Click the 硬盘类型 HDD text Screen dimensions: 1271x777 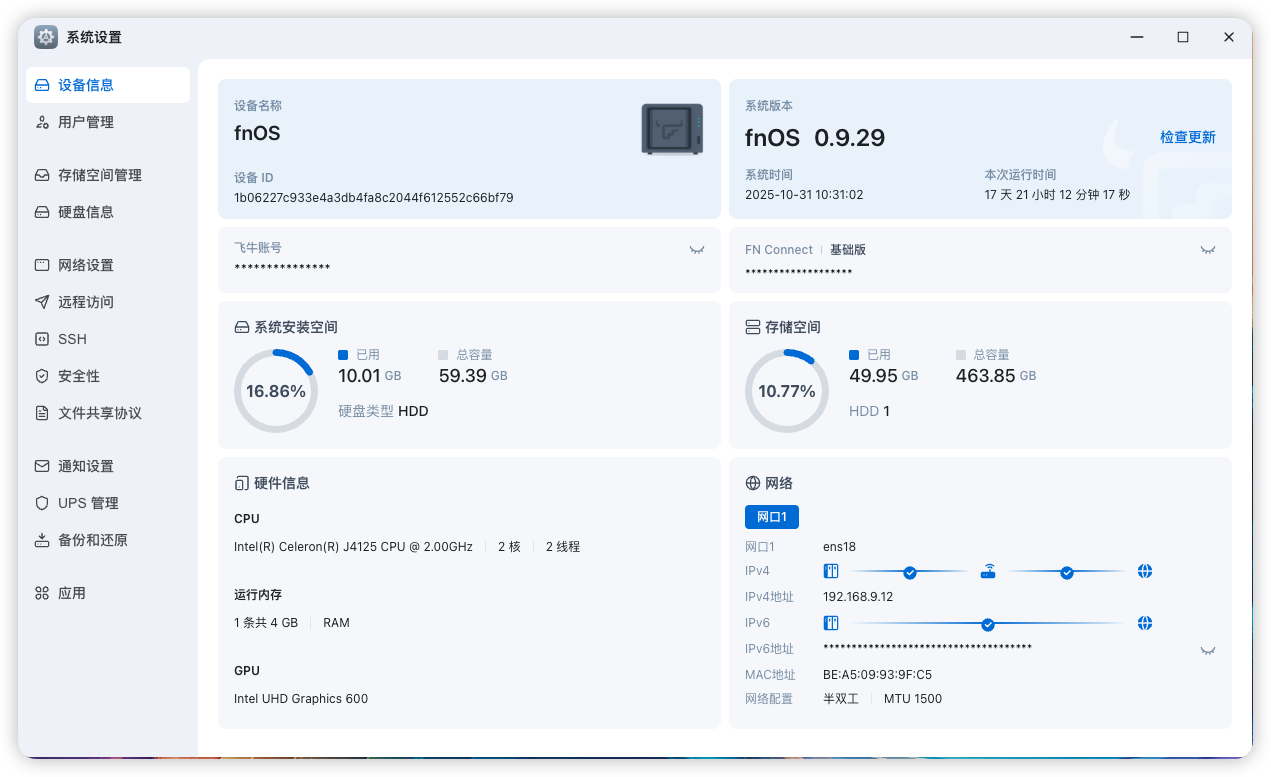[383, 411]
